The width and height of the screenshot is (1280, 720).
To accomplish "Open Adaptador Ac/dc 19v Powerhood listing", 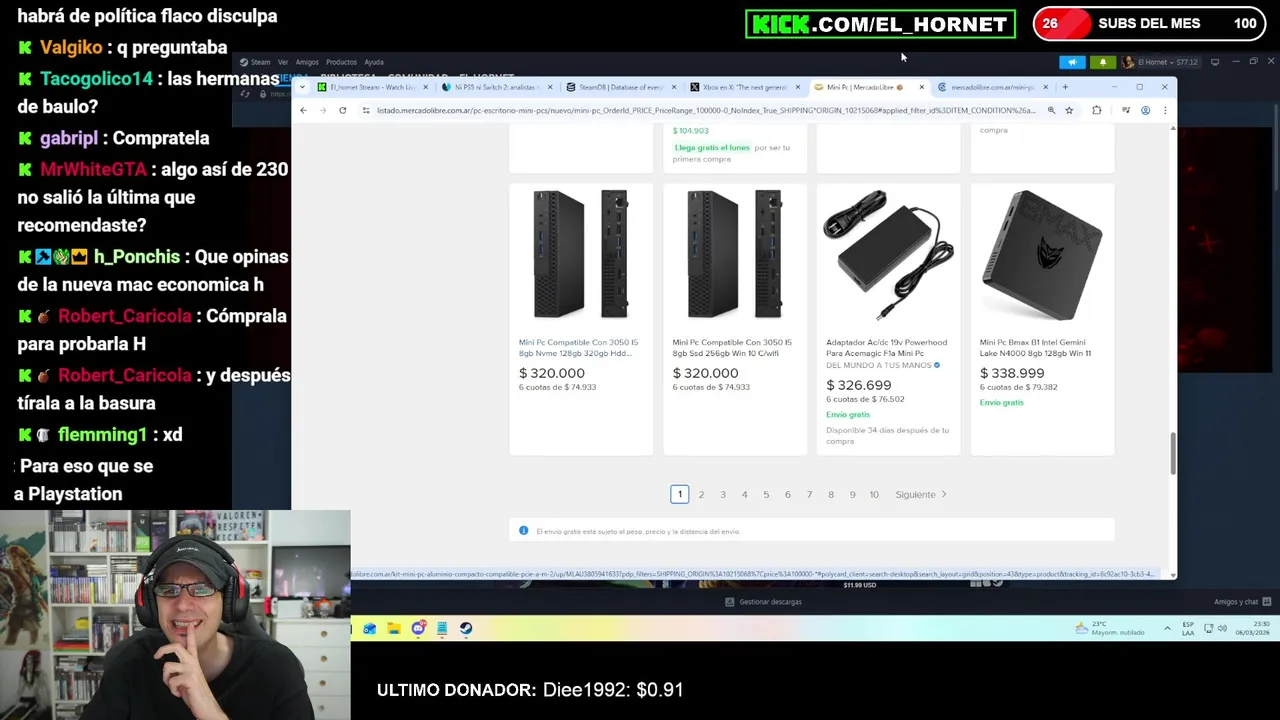I will point(886,347).
